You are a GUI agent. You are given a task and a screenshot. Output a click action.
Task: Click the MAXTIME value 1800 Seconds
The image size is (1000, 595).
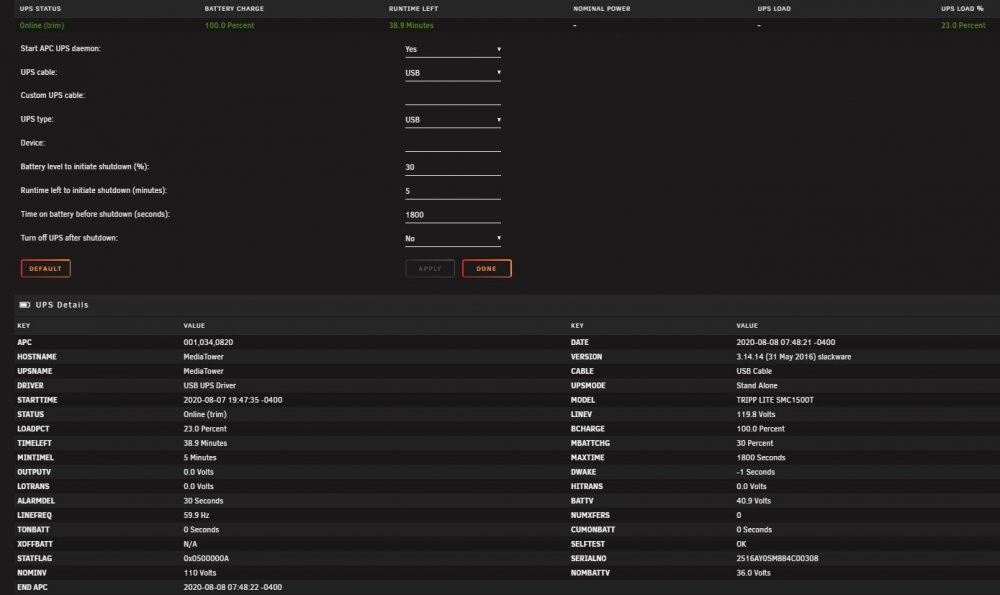click(x=761, y=458)
